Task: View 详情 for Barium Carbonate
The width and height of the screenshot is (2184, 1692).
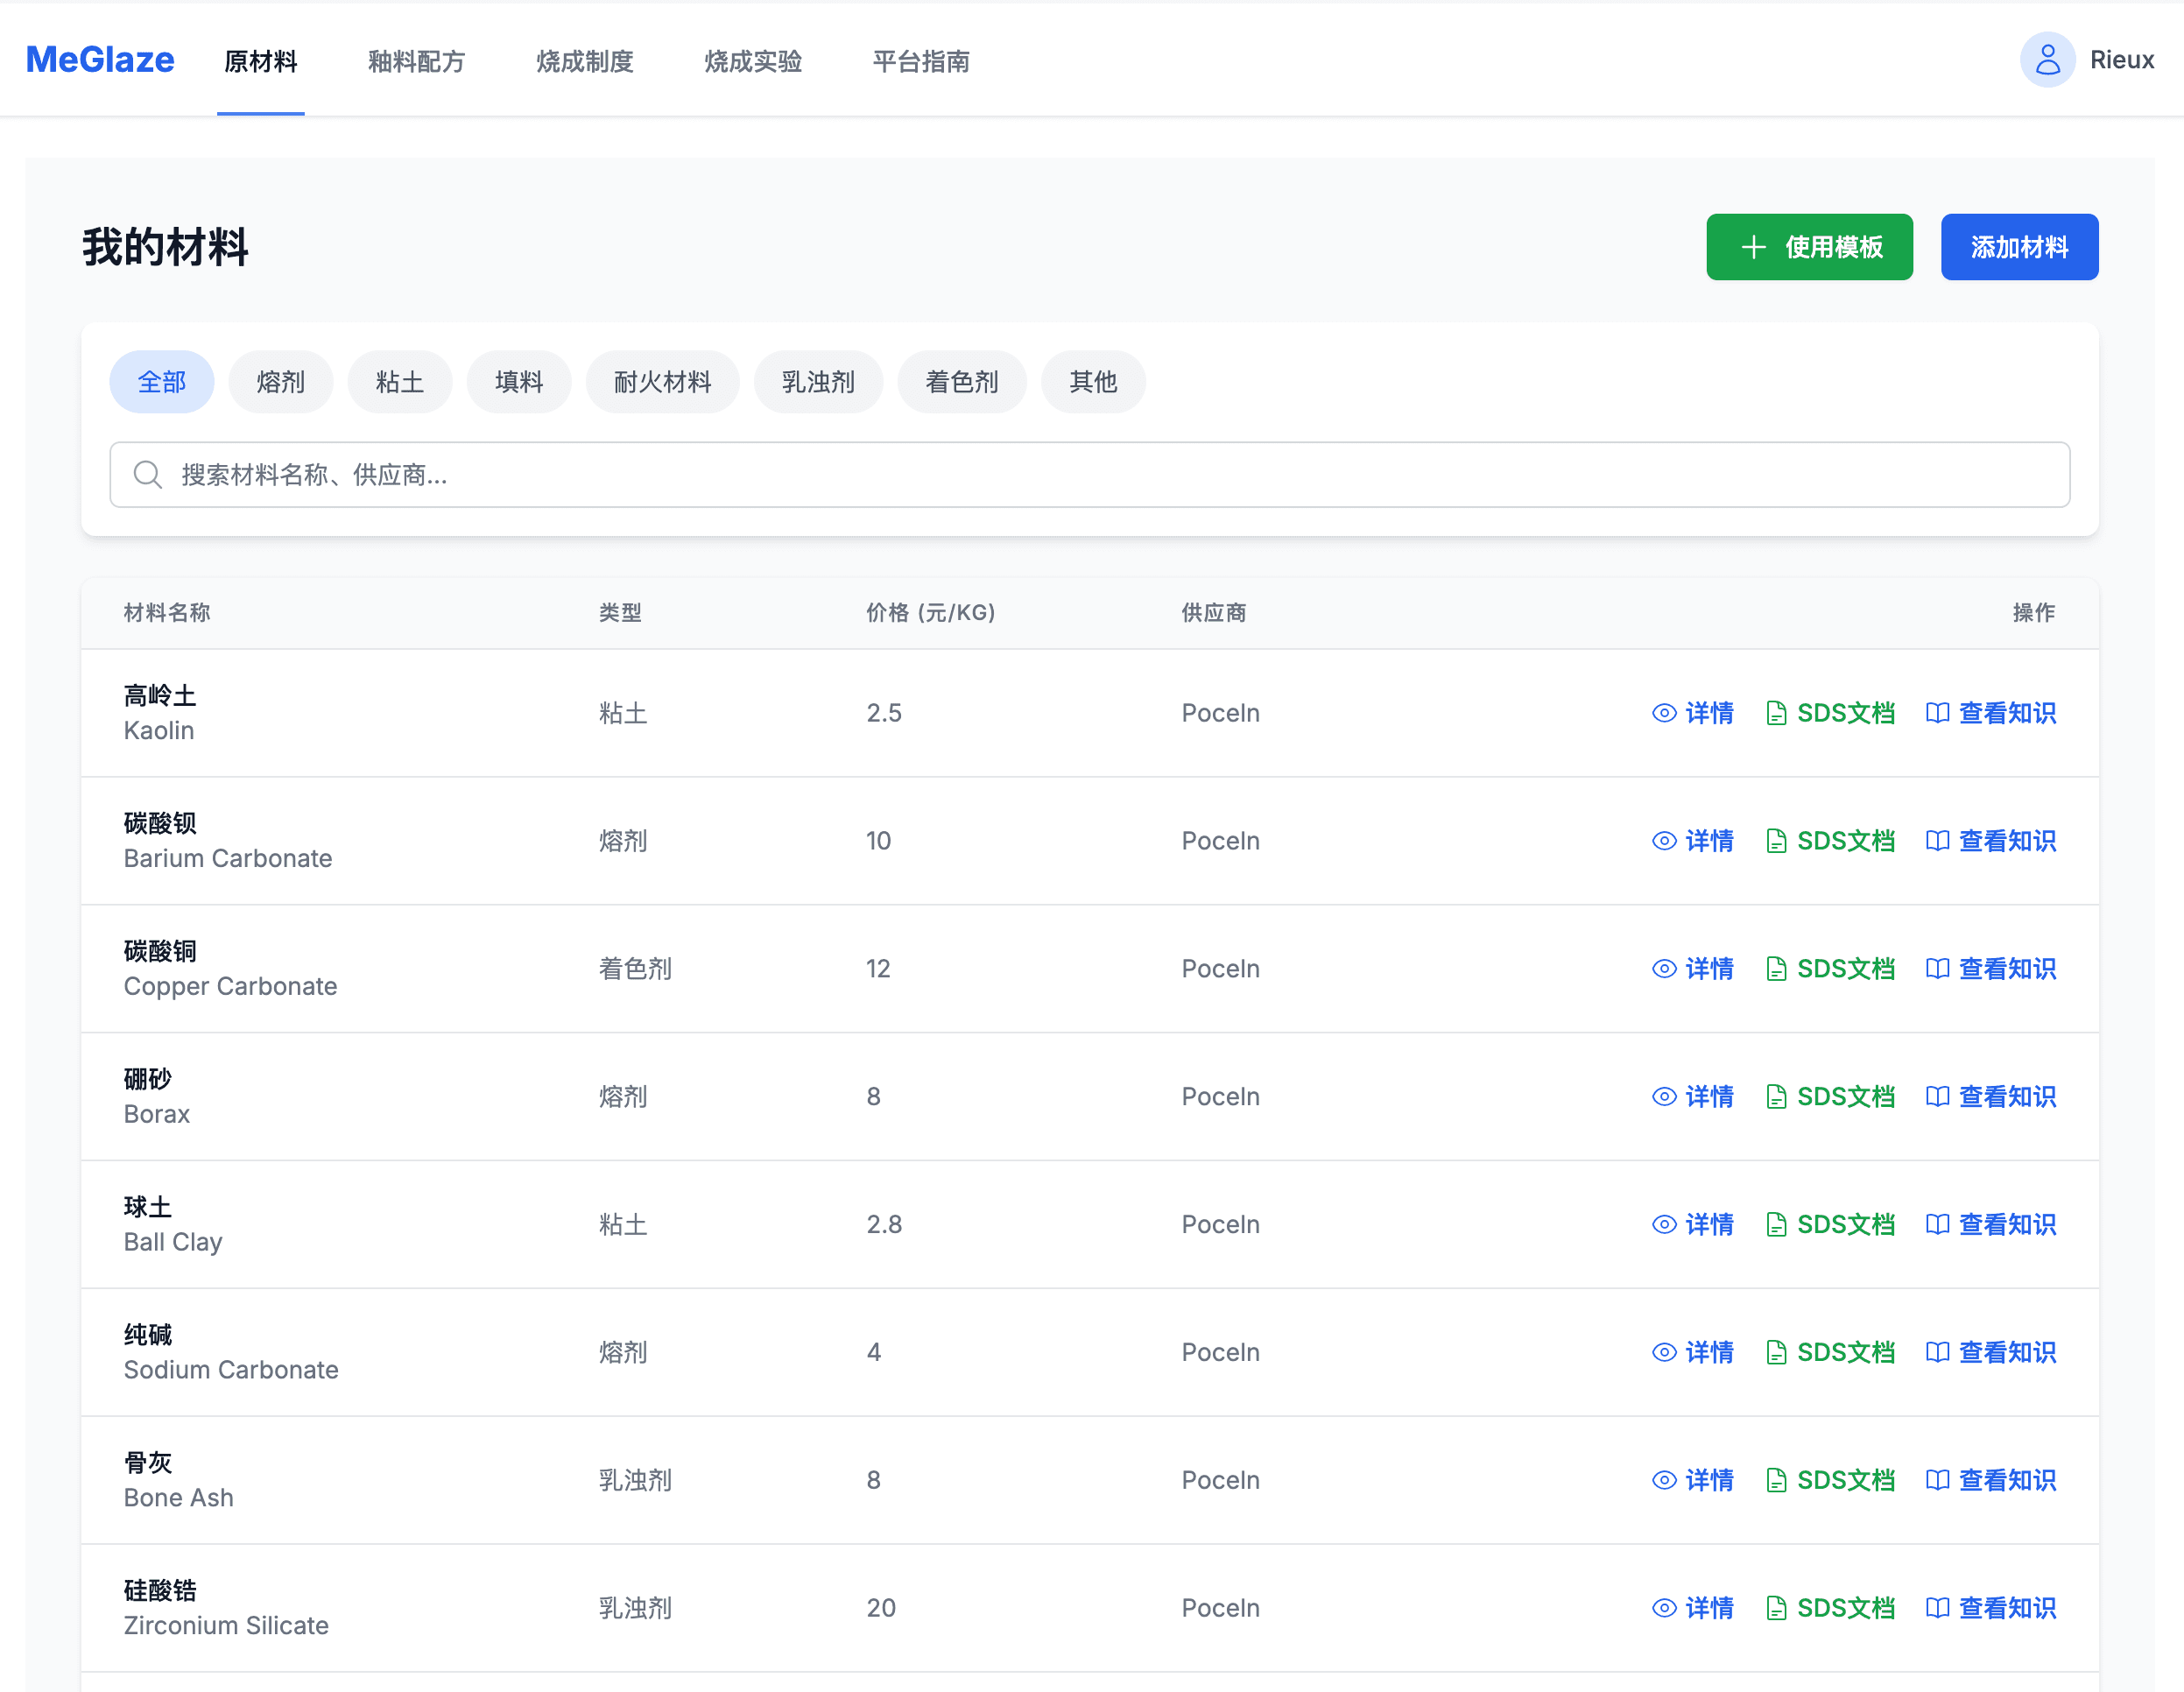Action: pyautogui.click(x=1693, y=841)
